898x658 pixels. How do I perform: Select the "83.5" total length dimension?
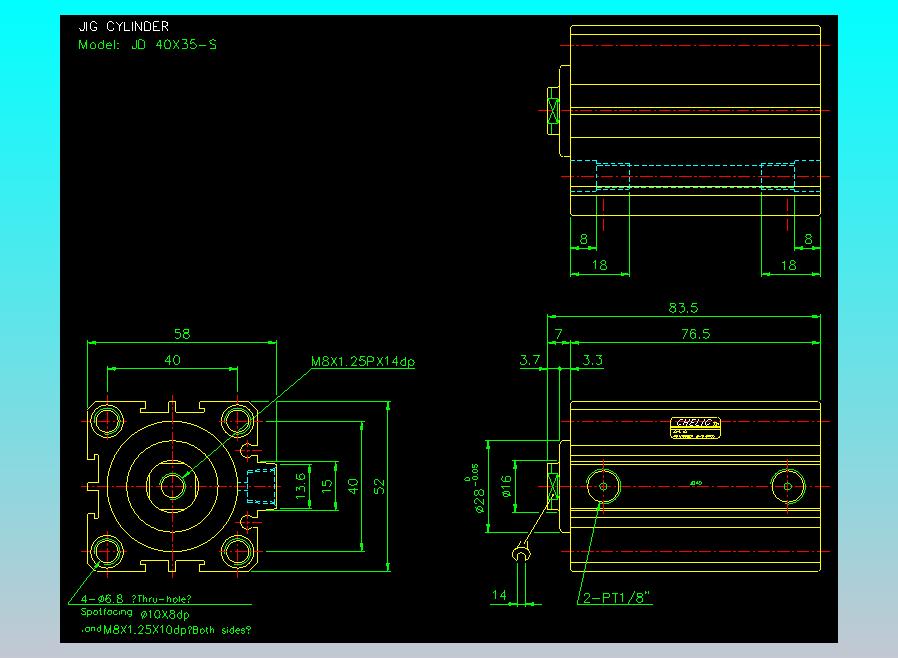(x=684, y=308)
